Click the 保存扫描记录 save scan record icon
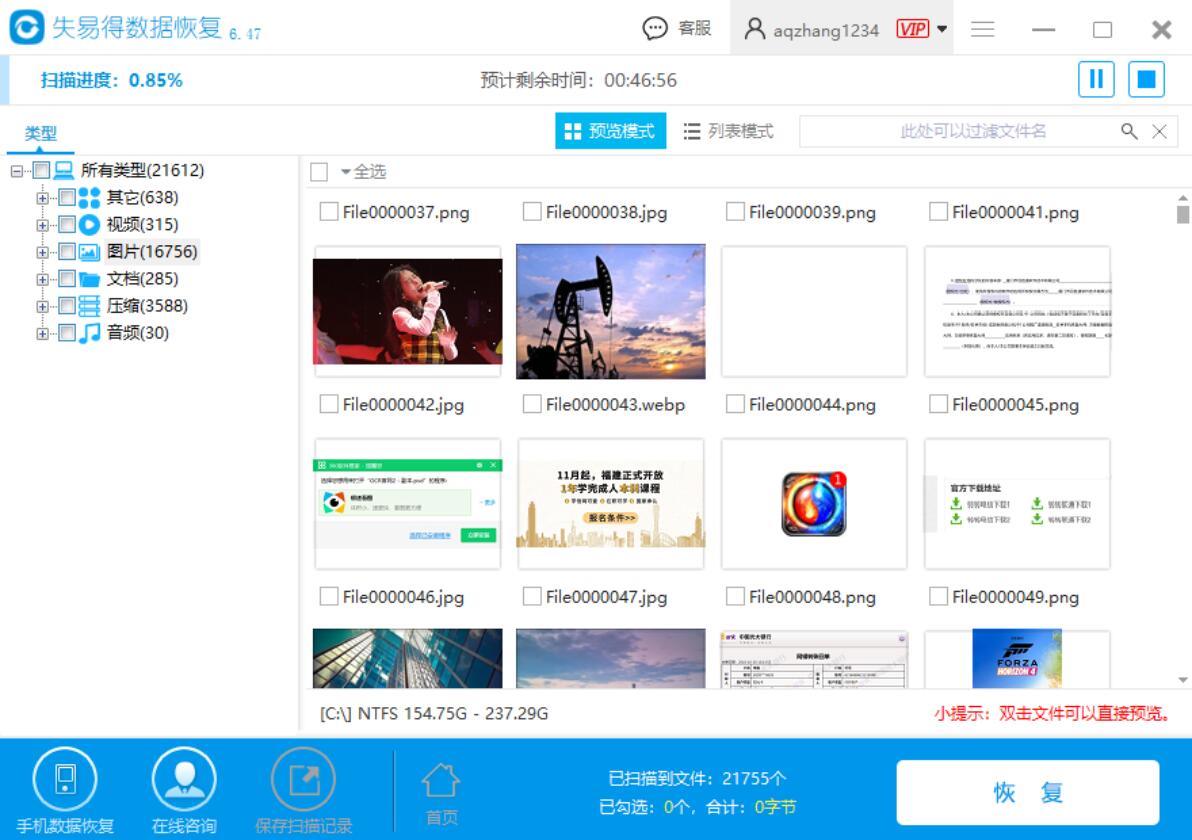 pyautogui.click(x=303, y=780)
